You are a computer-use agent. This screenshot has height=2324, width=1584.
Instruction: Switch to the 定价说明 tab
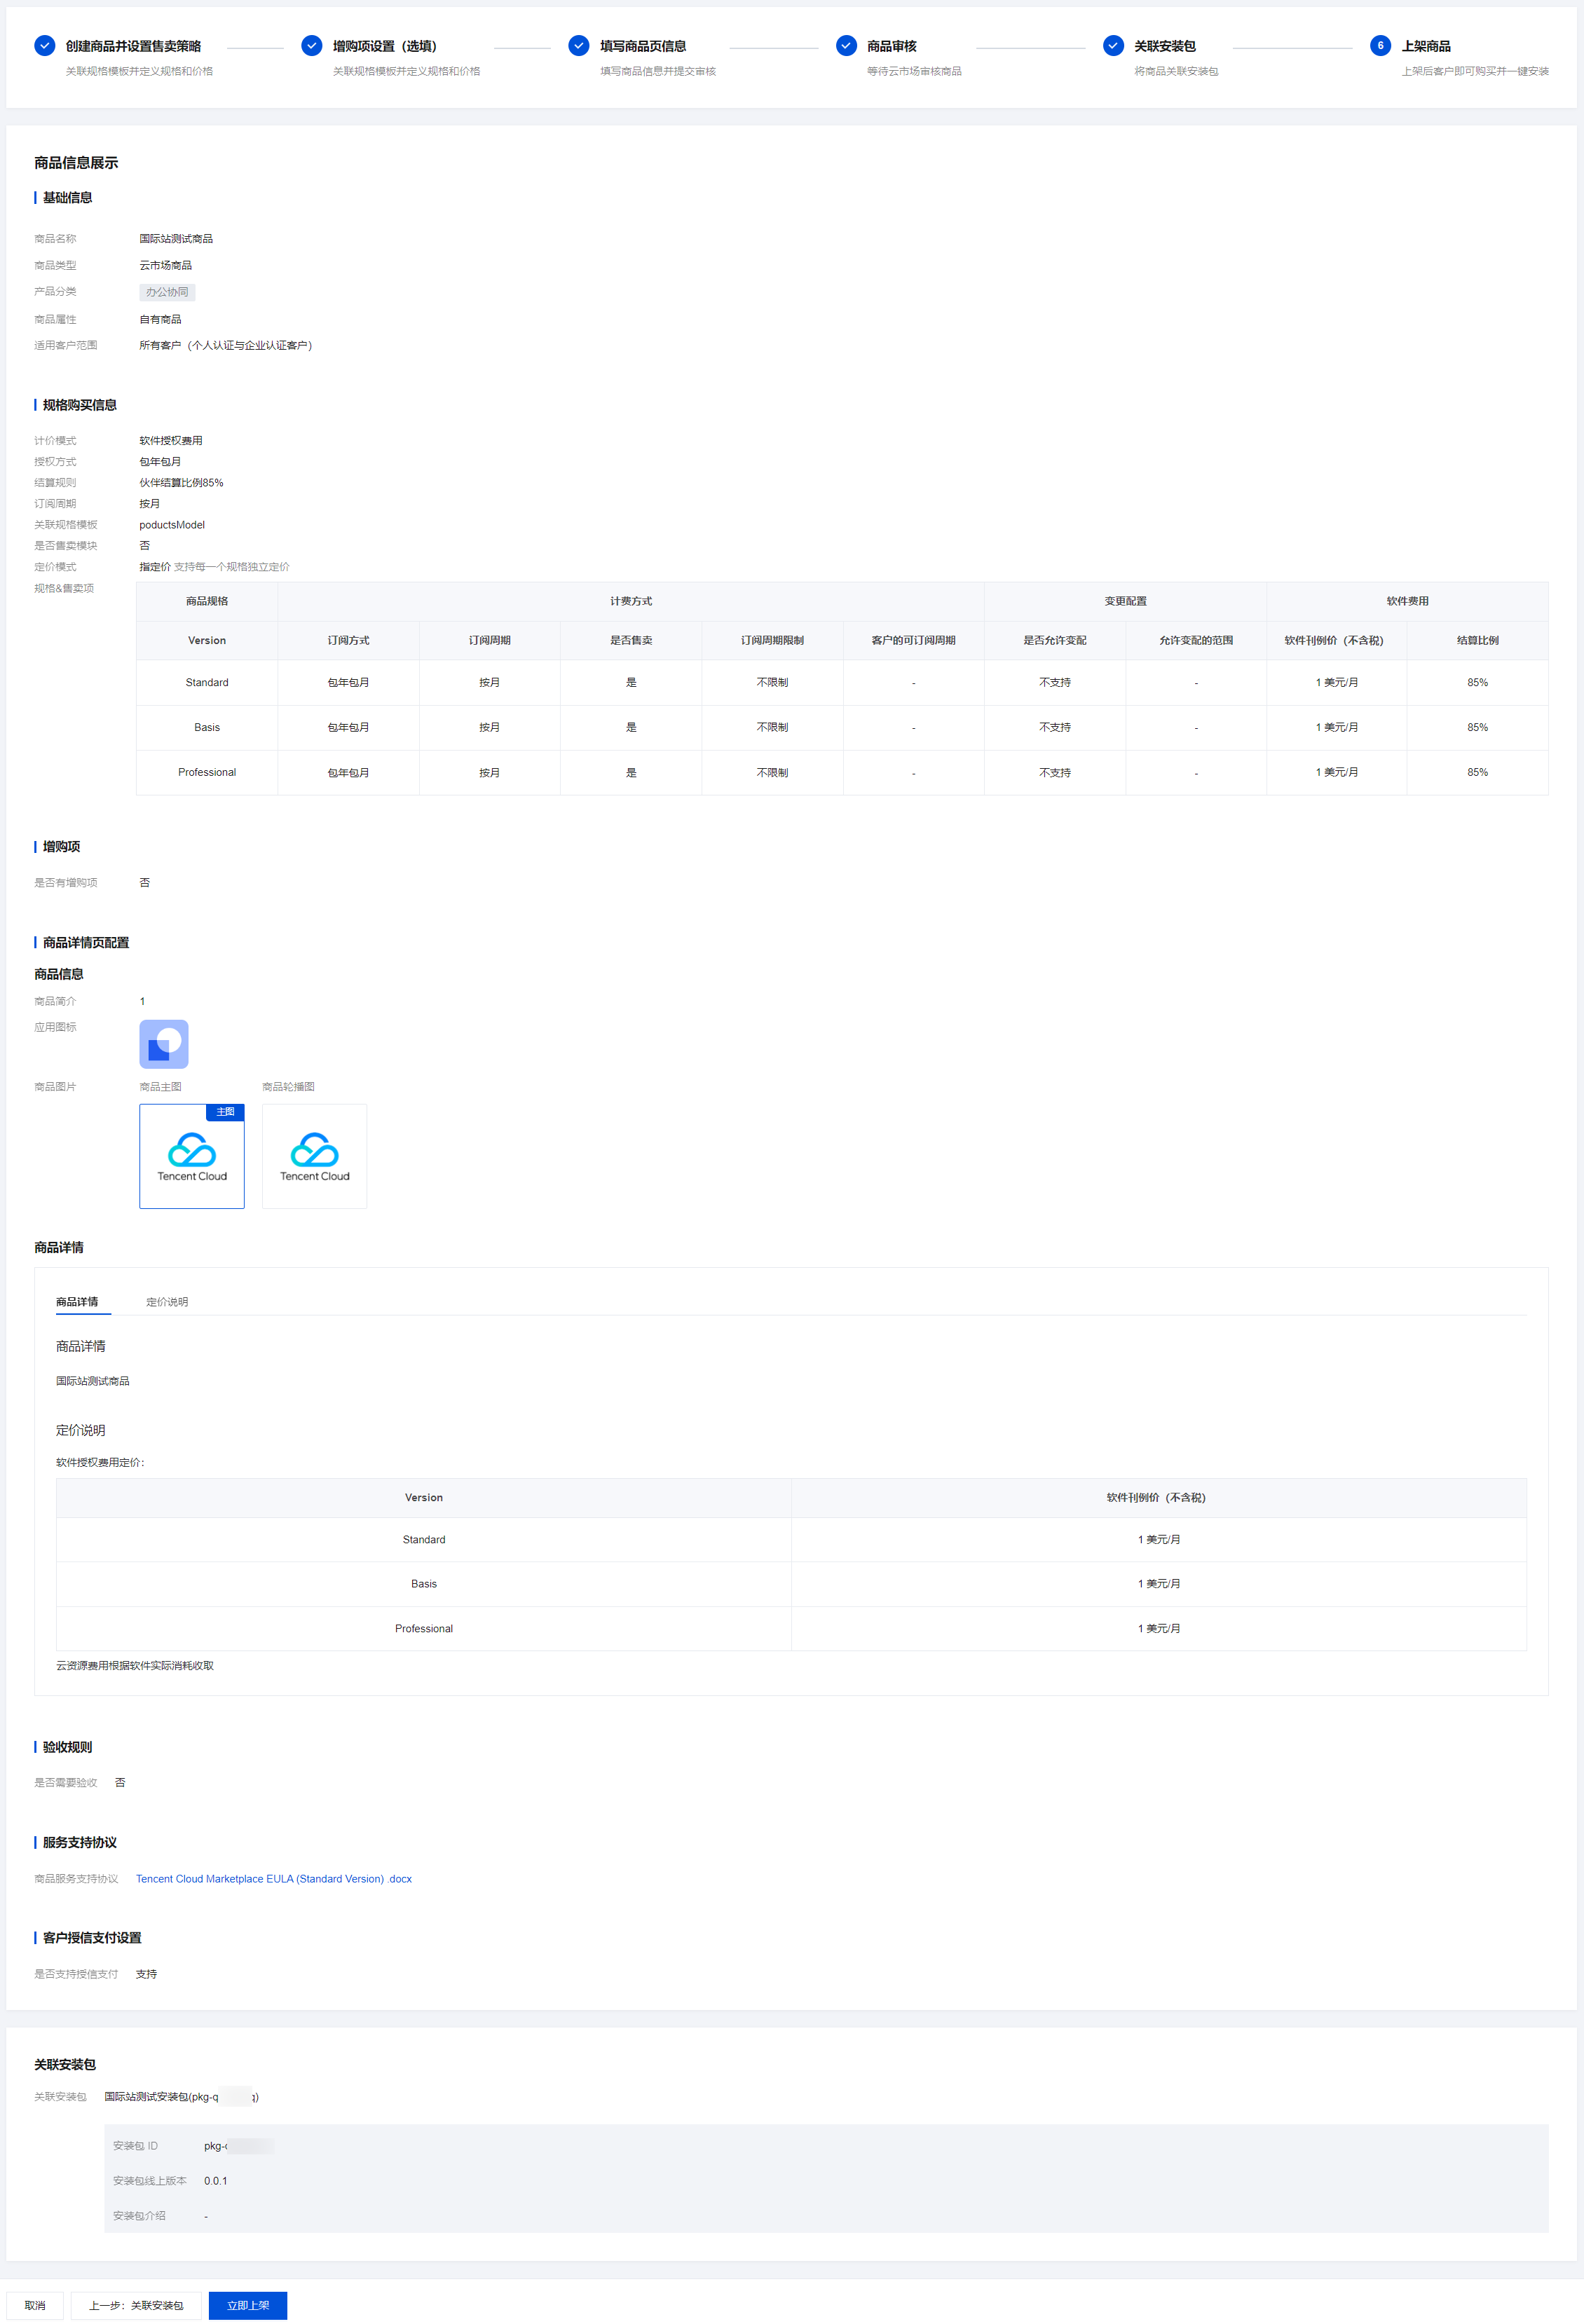point(167,1302)
